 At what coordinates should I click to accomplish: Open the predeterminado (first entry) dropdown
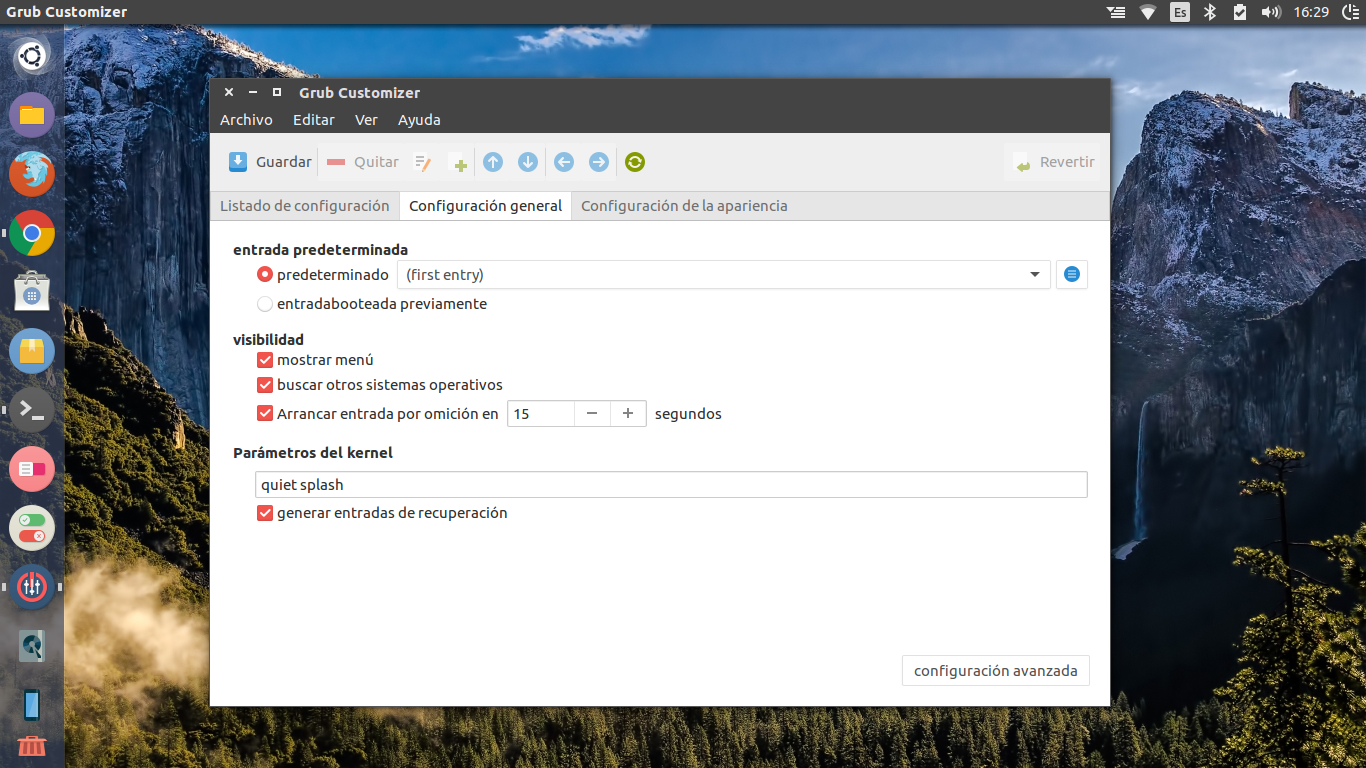(x=723, y=275)
